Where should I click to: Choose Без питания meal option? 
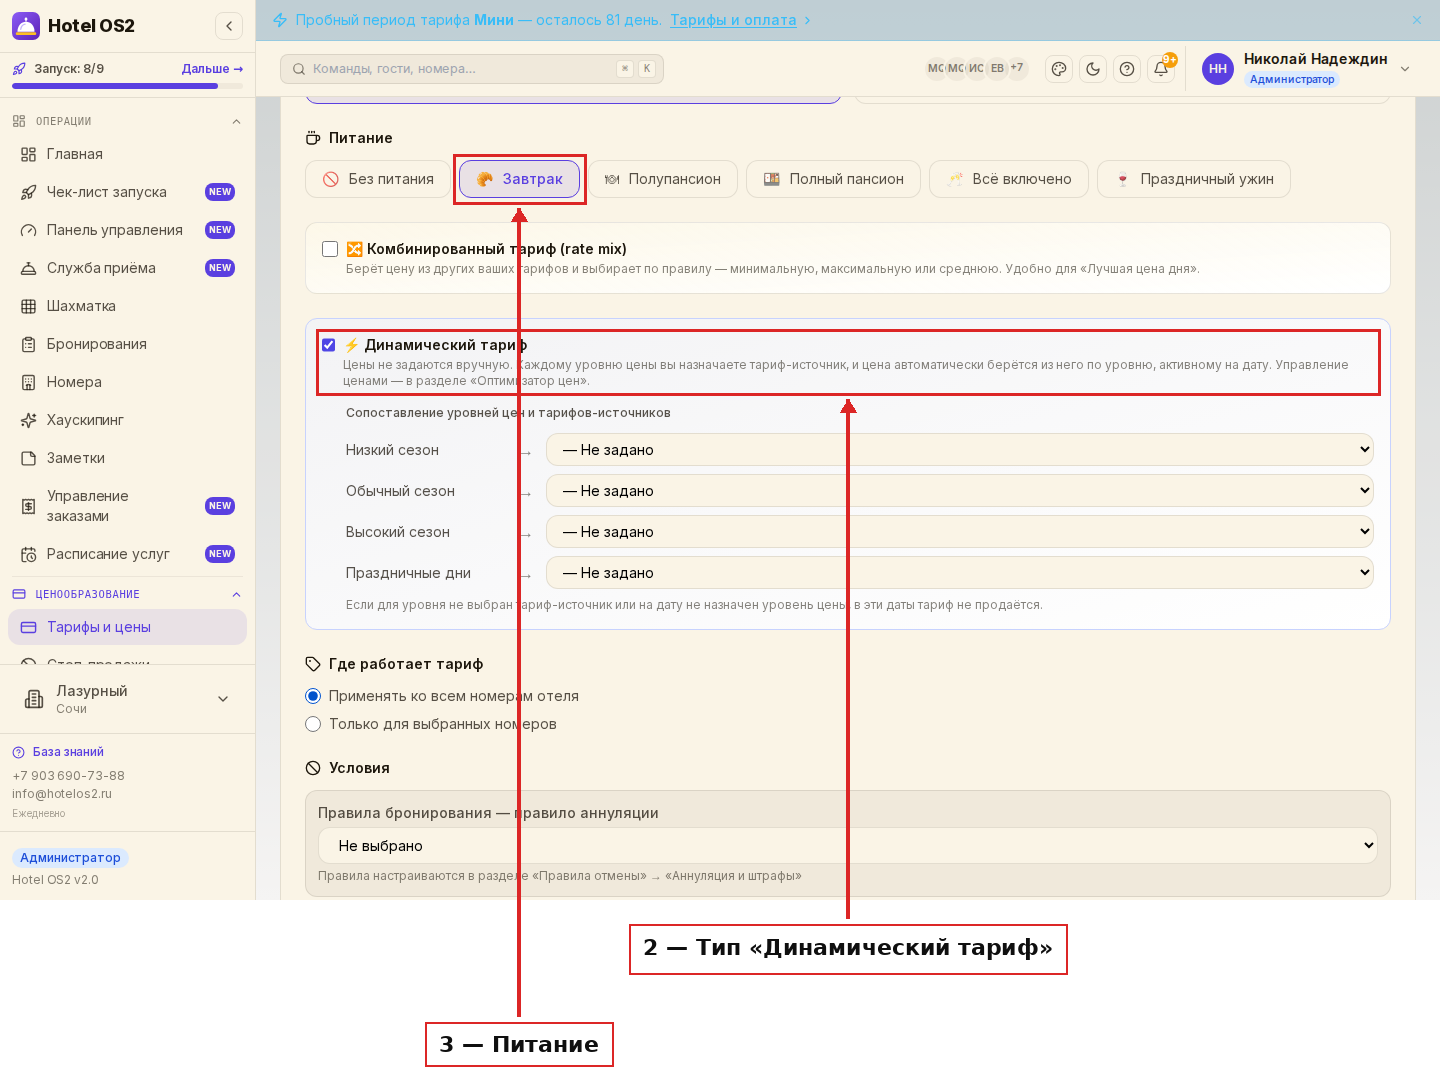click(378, 179)
